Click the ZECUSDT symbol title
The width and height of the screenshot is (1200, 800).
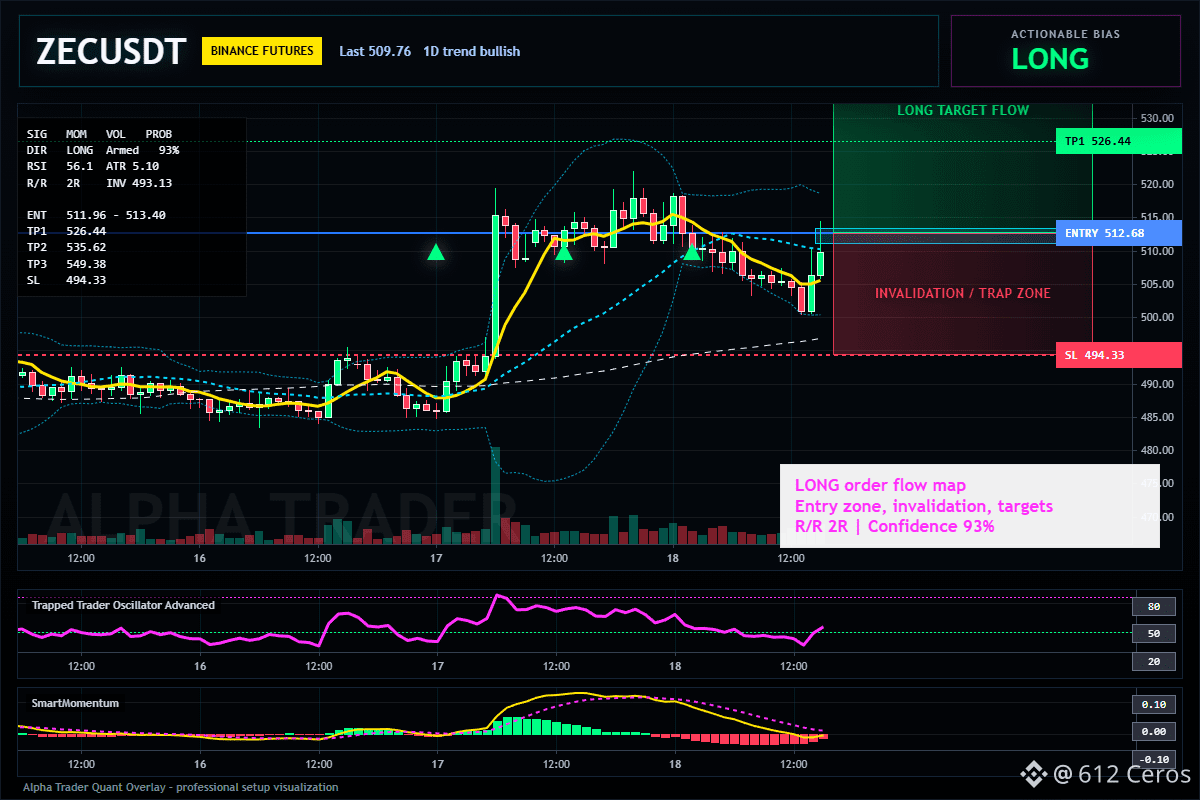[111, 51]
